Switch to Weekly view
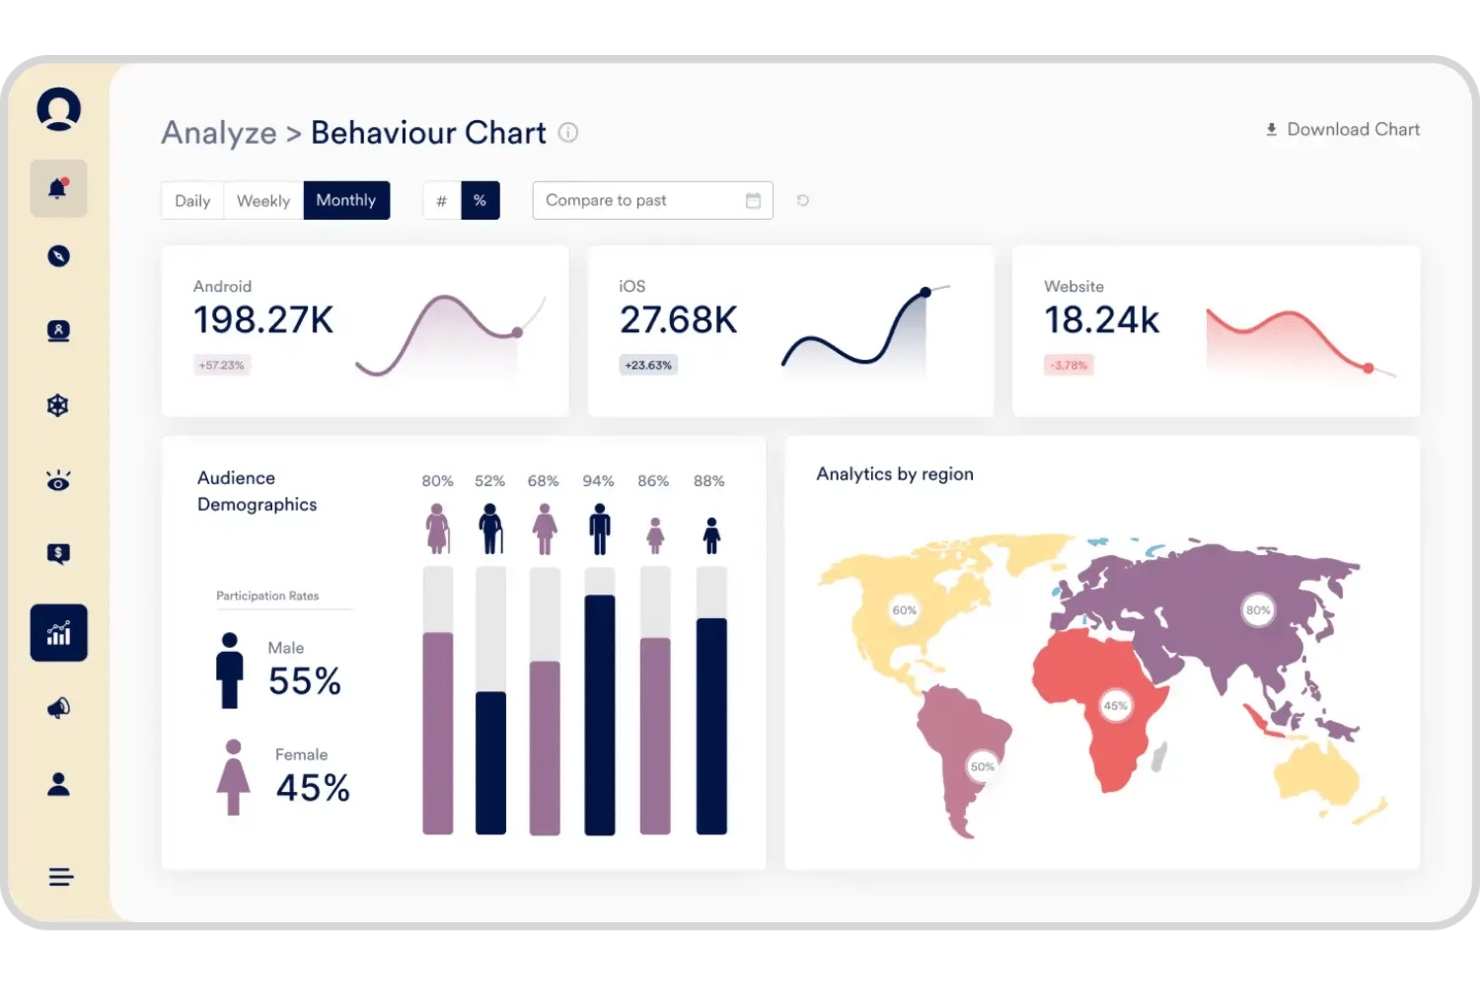1480x987 pixels. click(x=263, y=200)
